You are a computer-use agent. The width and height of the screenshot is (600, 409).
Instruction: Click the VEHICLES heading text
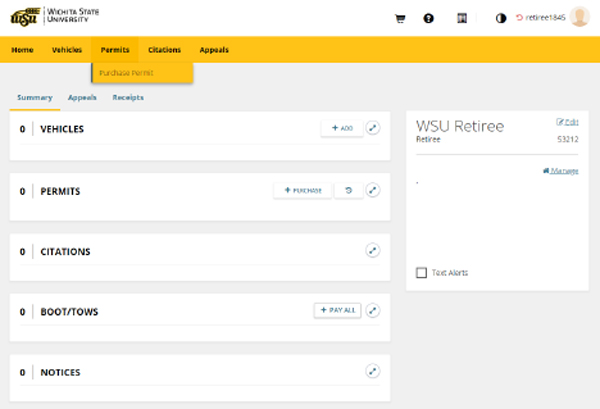click(62, 129)
